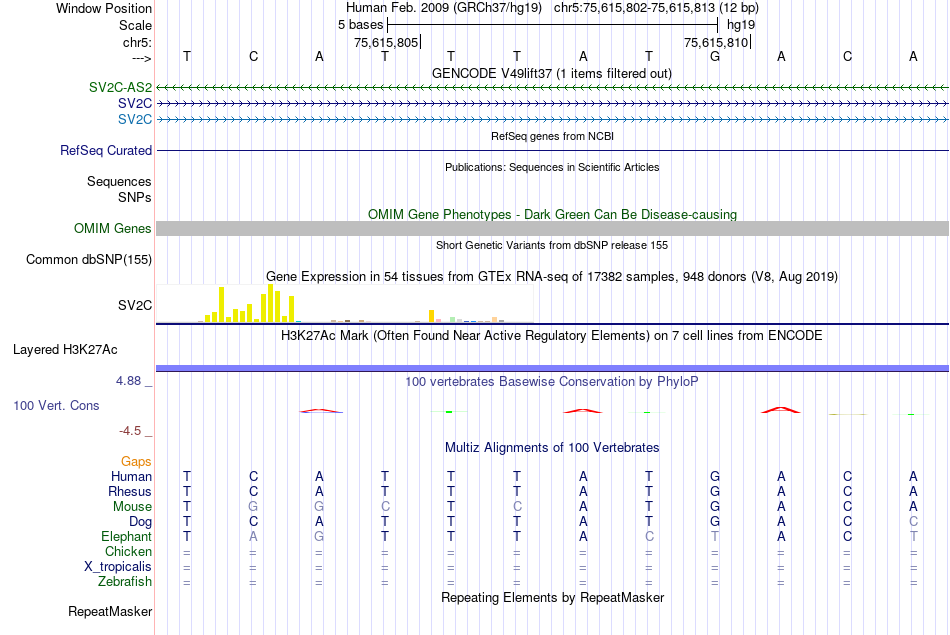Click Short Genetic Variants dbSNP title

tap(551, 245)
